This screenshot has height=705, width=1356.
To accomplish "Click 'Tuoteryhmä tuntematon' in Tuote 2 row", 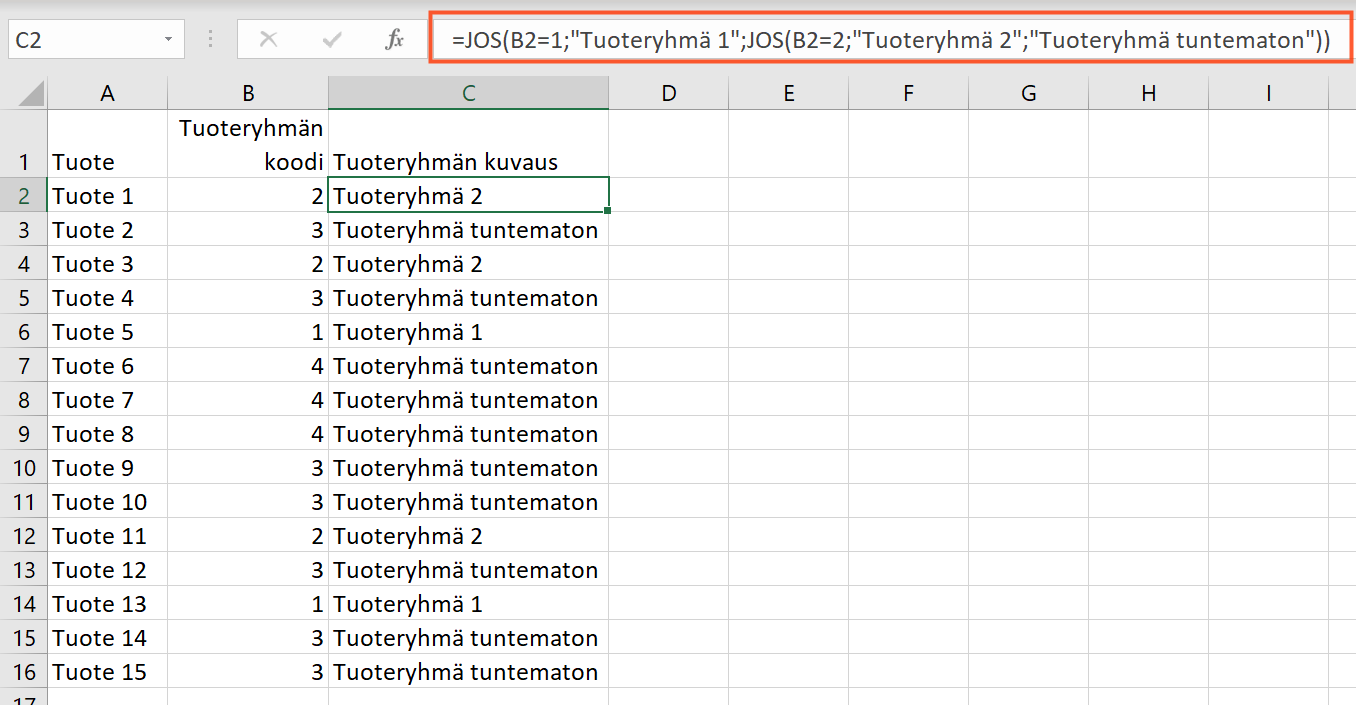I will [468, 230].
